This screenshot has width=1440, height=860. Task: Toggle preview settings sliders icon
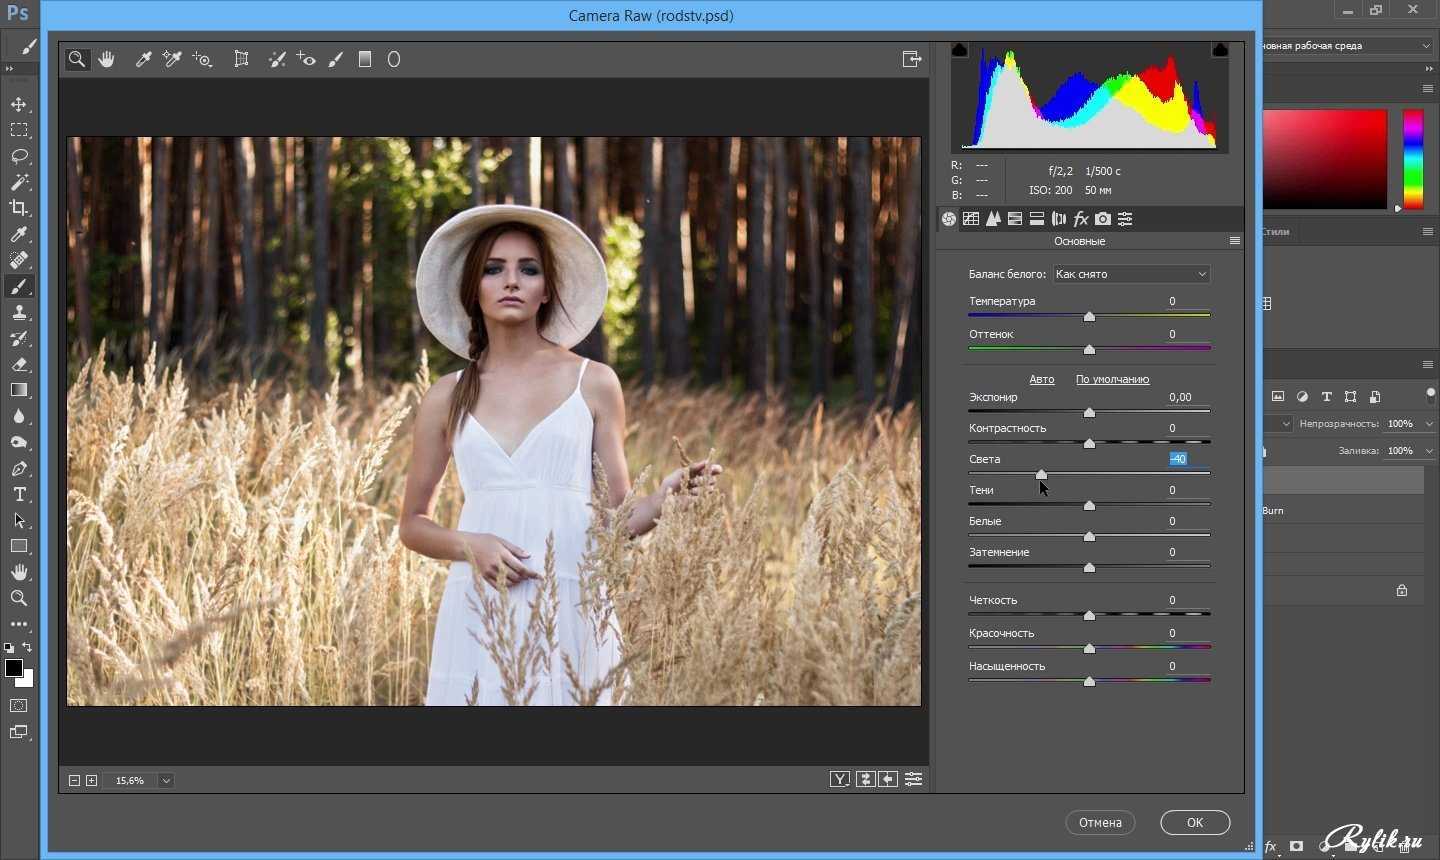[913, 779]
